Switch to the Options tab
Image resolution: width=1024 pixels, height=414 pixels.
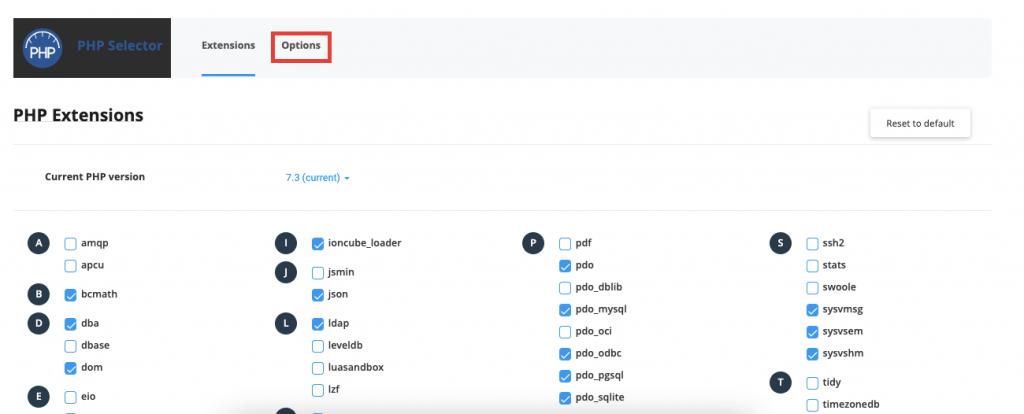tap(301, 46)
